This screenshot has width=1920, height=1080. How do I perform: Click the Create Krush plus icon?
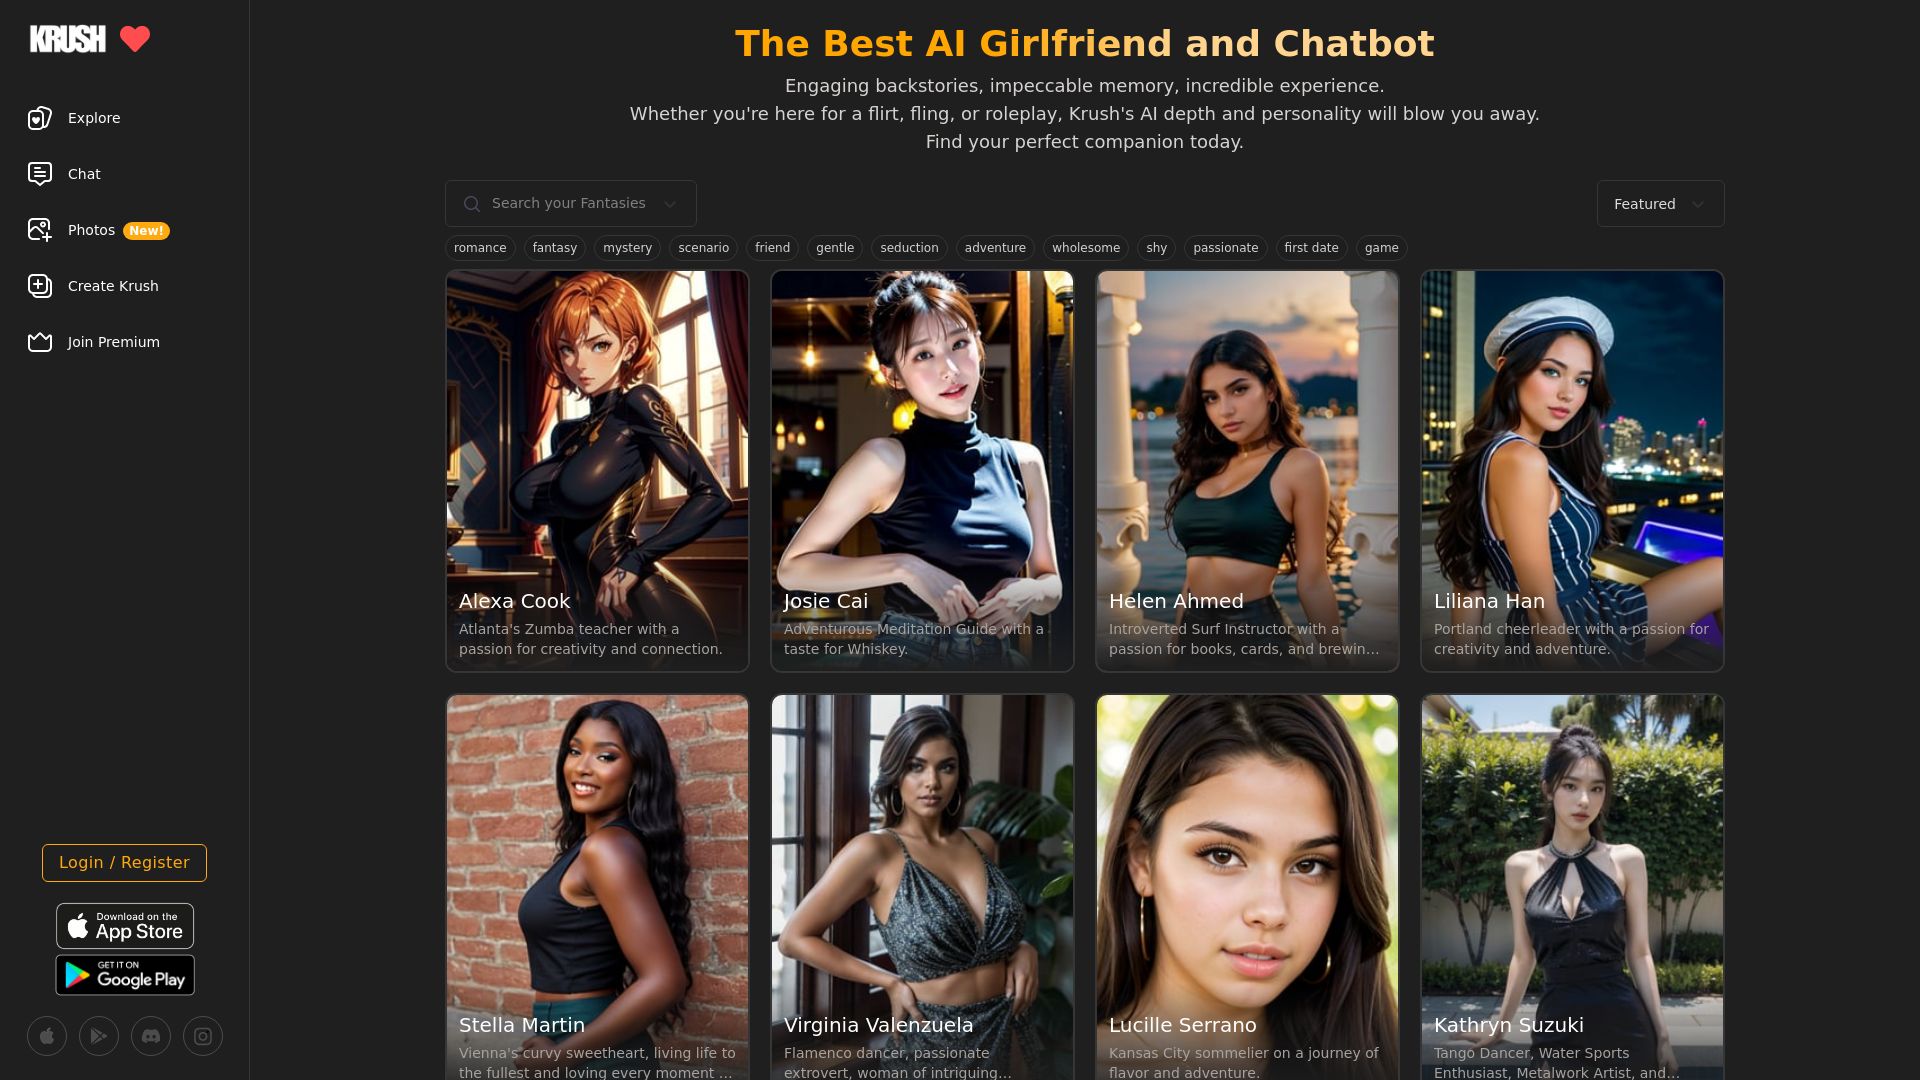click(x=40, y=286)
